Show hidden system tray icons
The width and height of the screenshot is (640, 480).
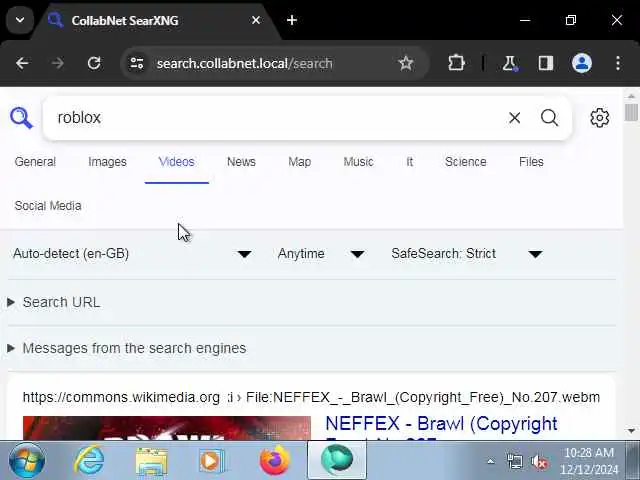click(491, 462)
